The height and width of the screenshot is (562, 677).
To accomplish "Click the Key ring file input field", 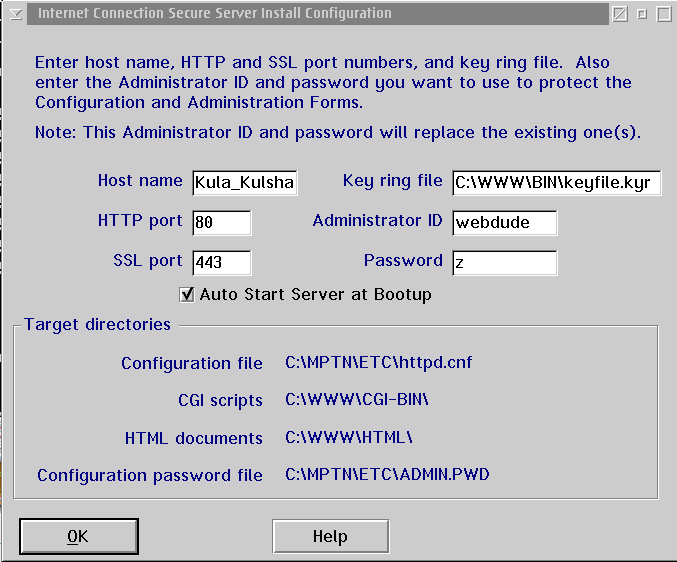I will pyautogui.click(x=555, y=182).
